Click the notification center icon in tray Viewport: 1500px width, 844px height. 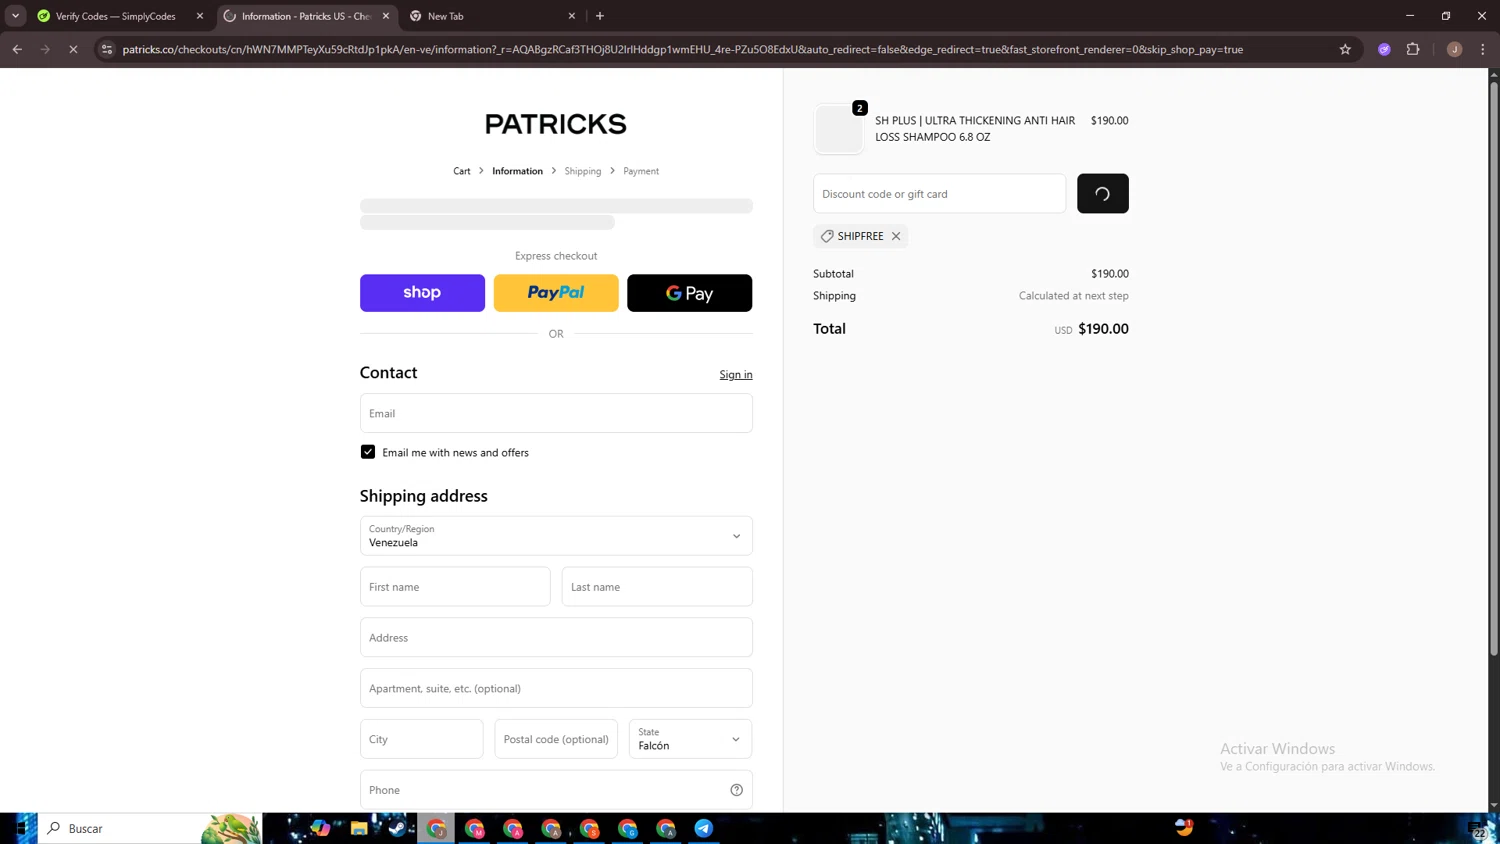[x=1478, y=829]
